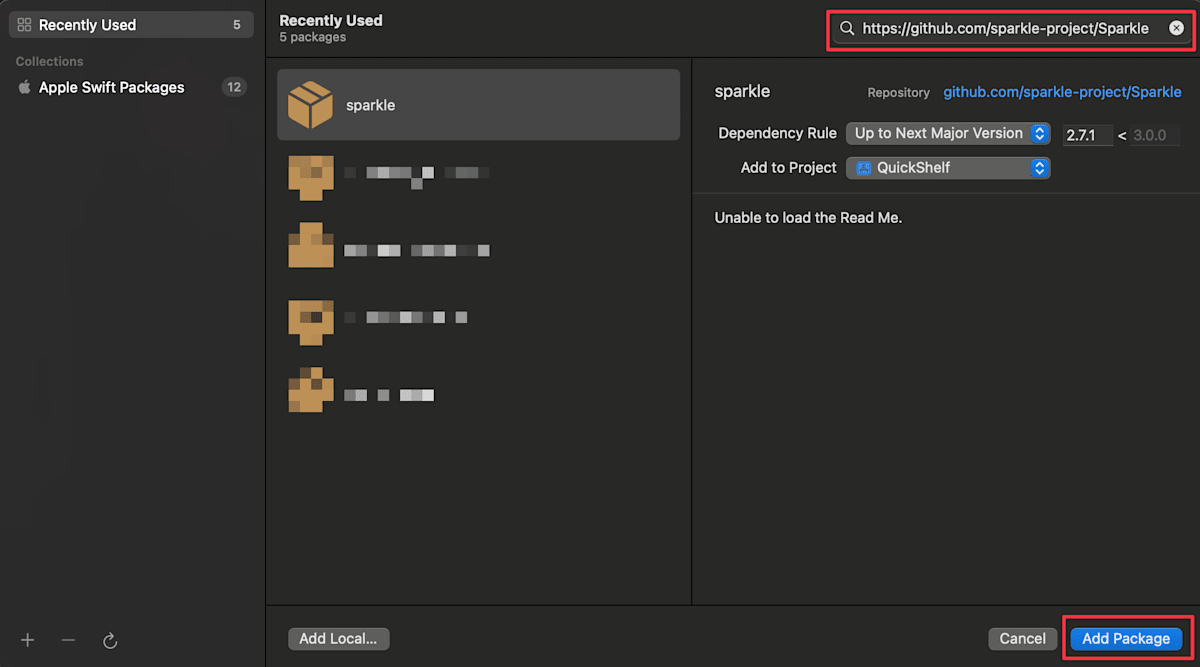
Task: Click the '5 packages' subtitle
Action: point(313,37)
